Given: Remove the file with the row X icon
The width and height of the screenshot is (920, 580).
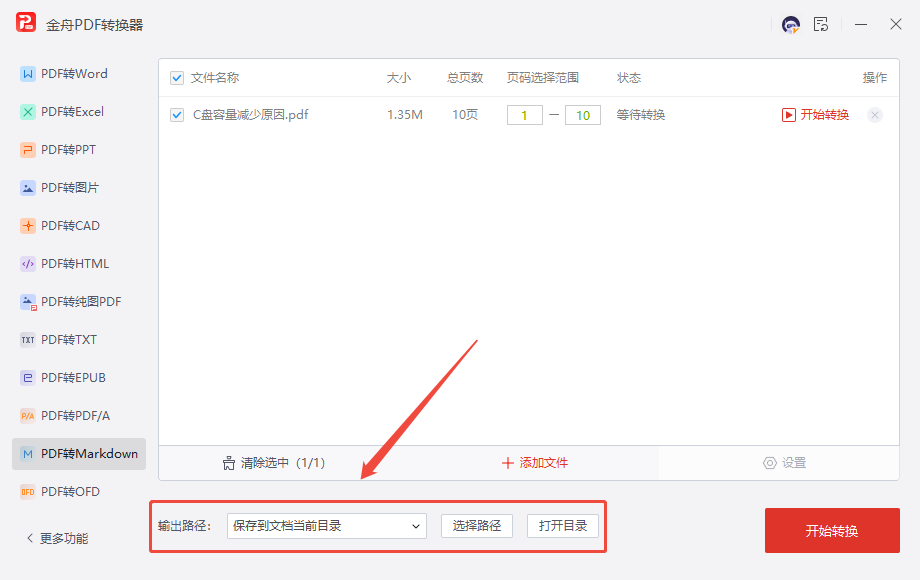Looking at the screenshot, I should point(874,115).
